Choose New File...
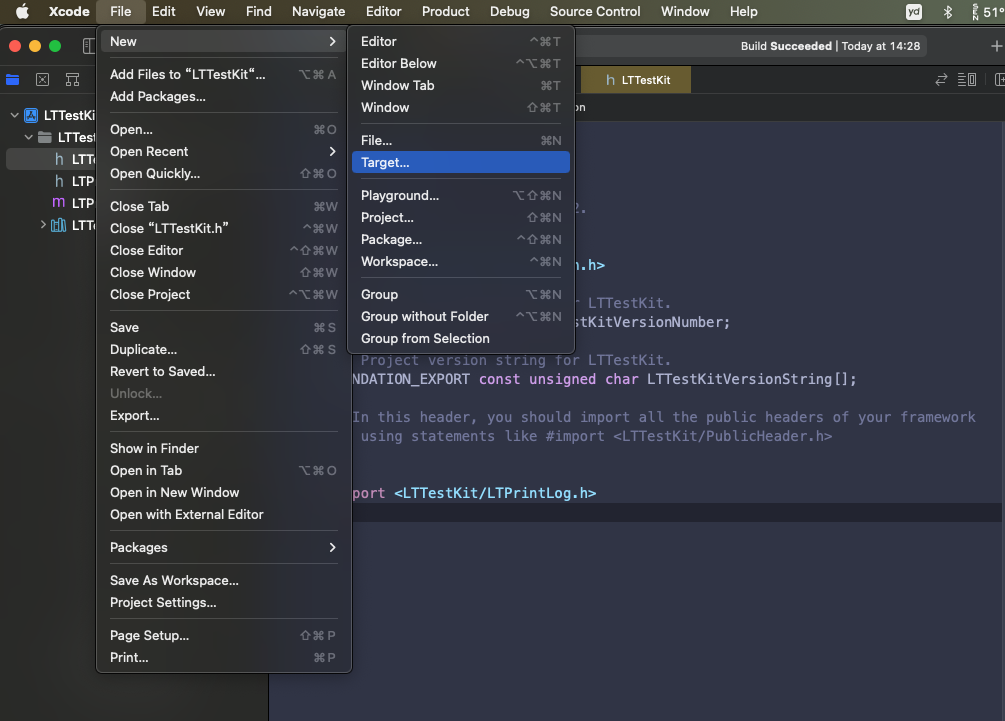This screenshot has width=1005, height=721. tap(461, 140)
